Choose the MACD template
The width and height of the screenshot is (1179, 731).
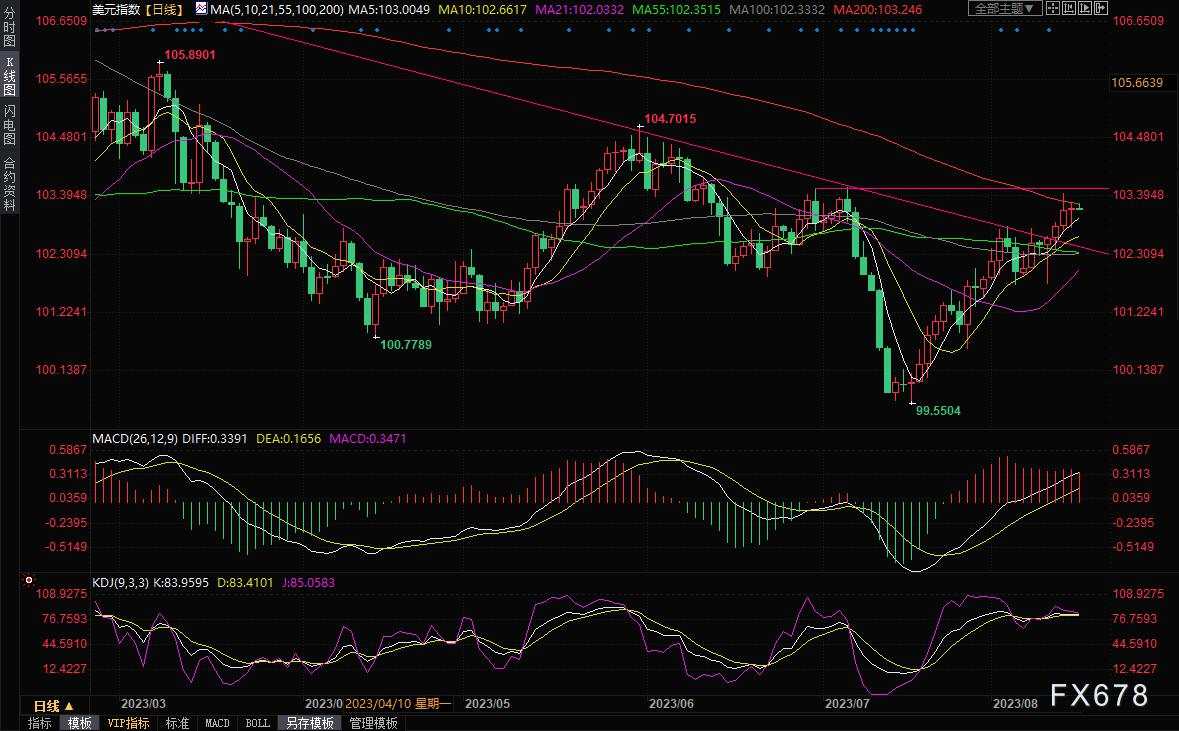[217, 723]
